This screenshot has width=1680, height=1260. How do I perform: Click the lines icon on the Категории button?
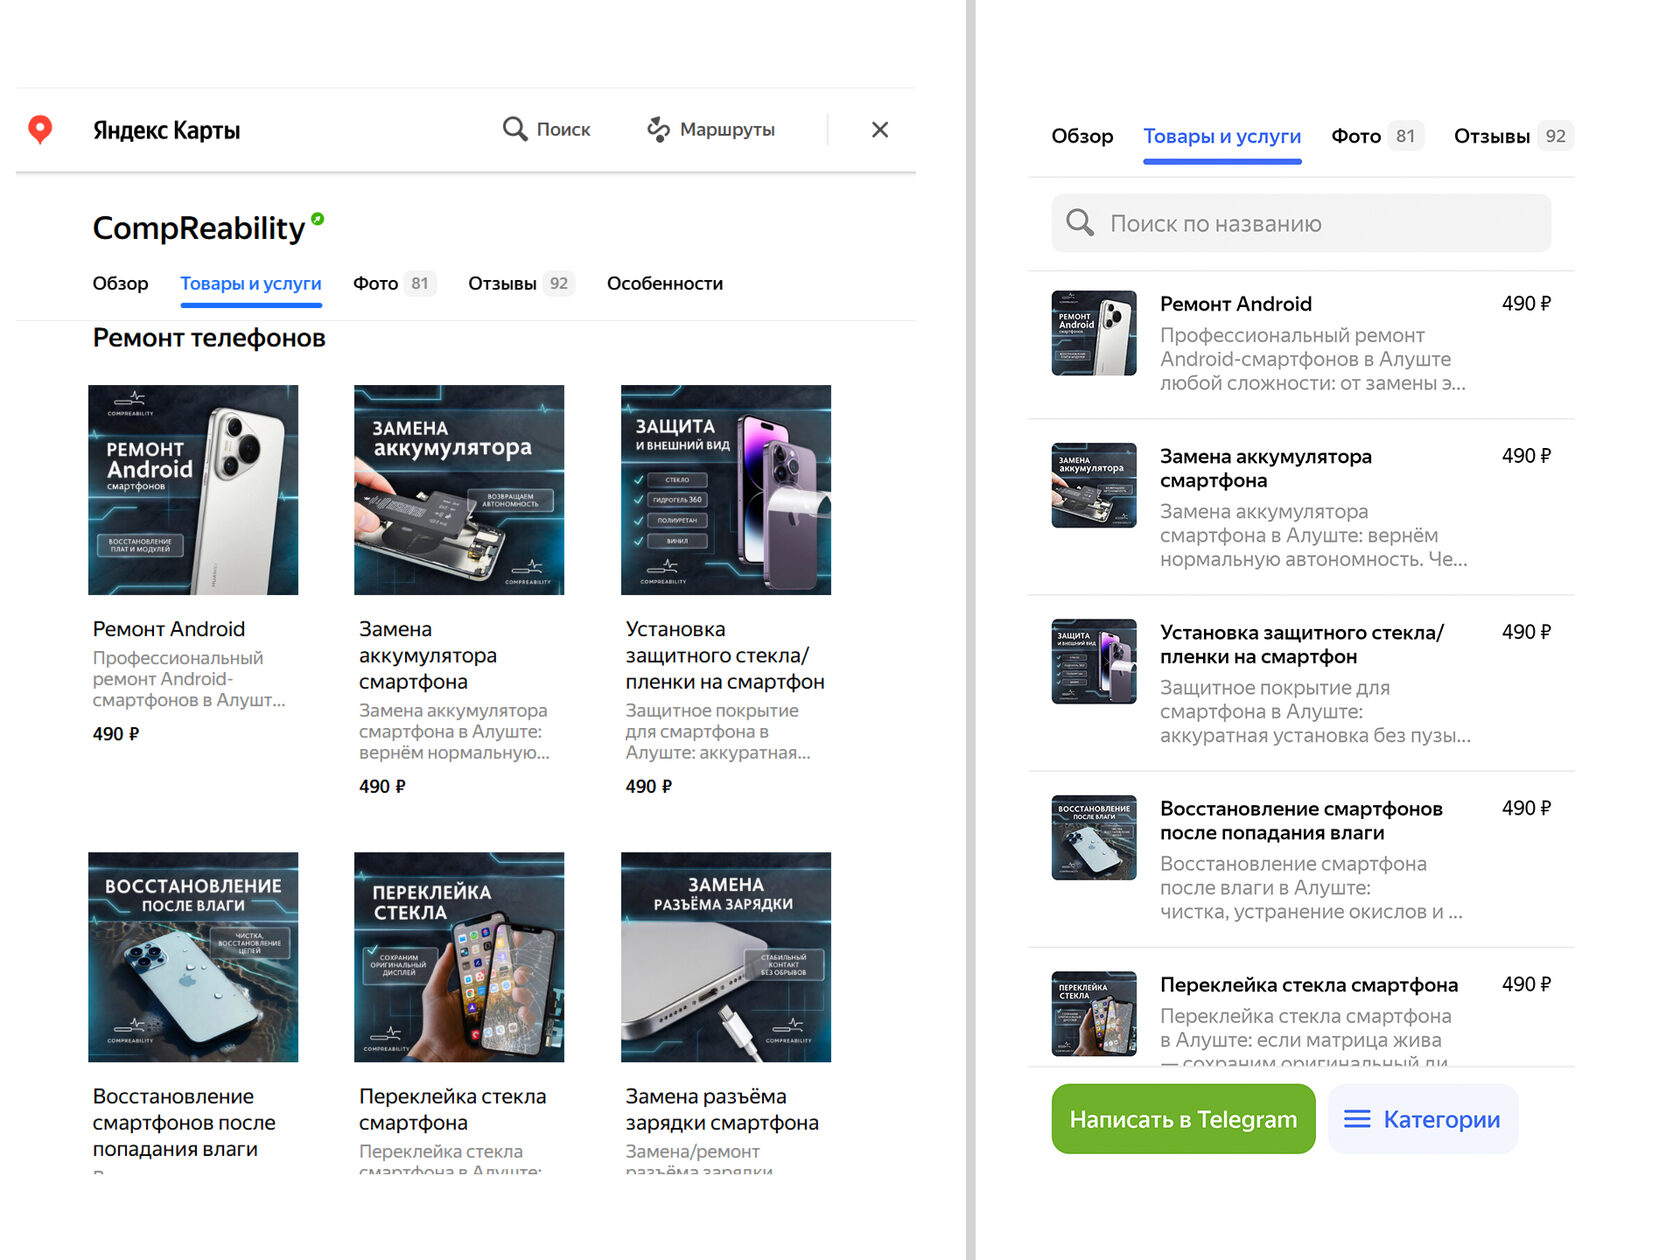pos(1357,1119)
